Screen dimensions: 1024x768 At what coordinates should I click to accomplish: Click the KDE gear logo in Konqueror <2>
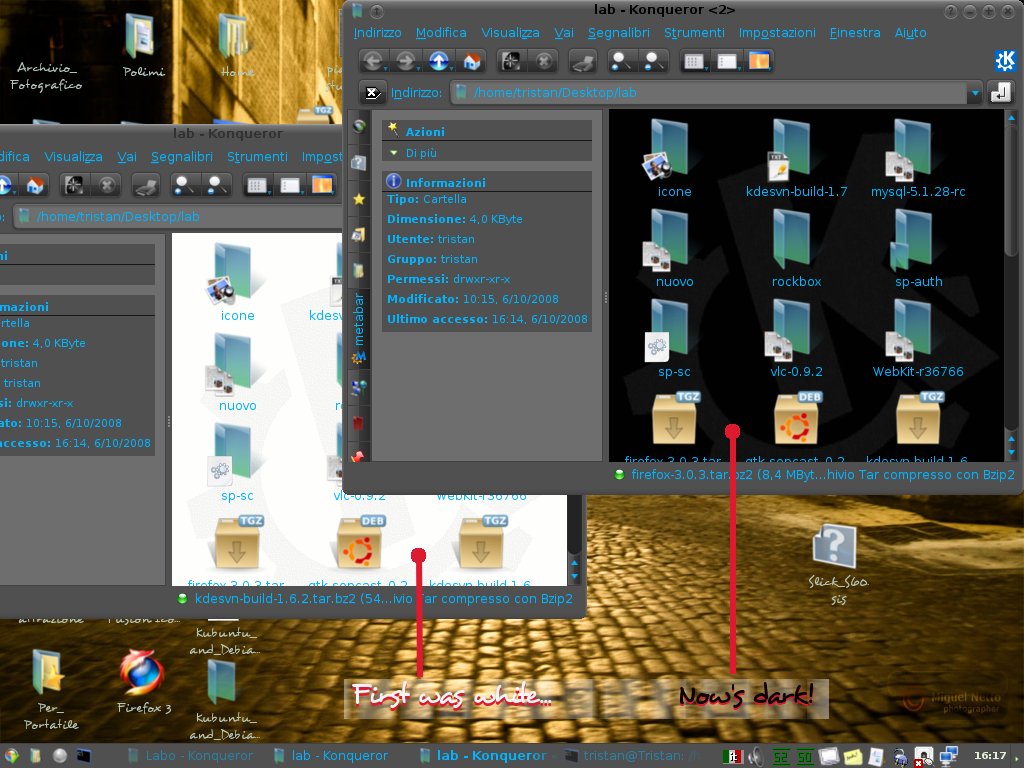(1005, 61)
